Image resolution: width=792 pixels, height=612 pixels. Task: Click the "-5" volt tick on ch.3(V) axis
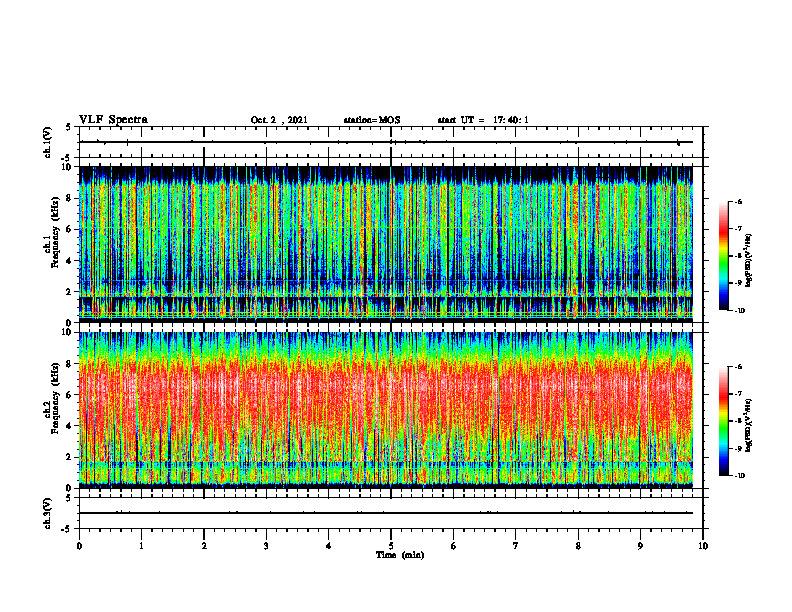click(67, 529)
